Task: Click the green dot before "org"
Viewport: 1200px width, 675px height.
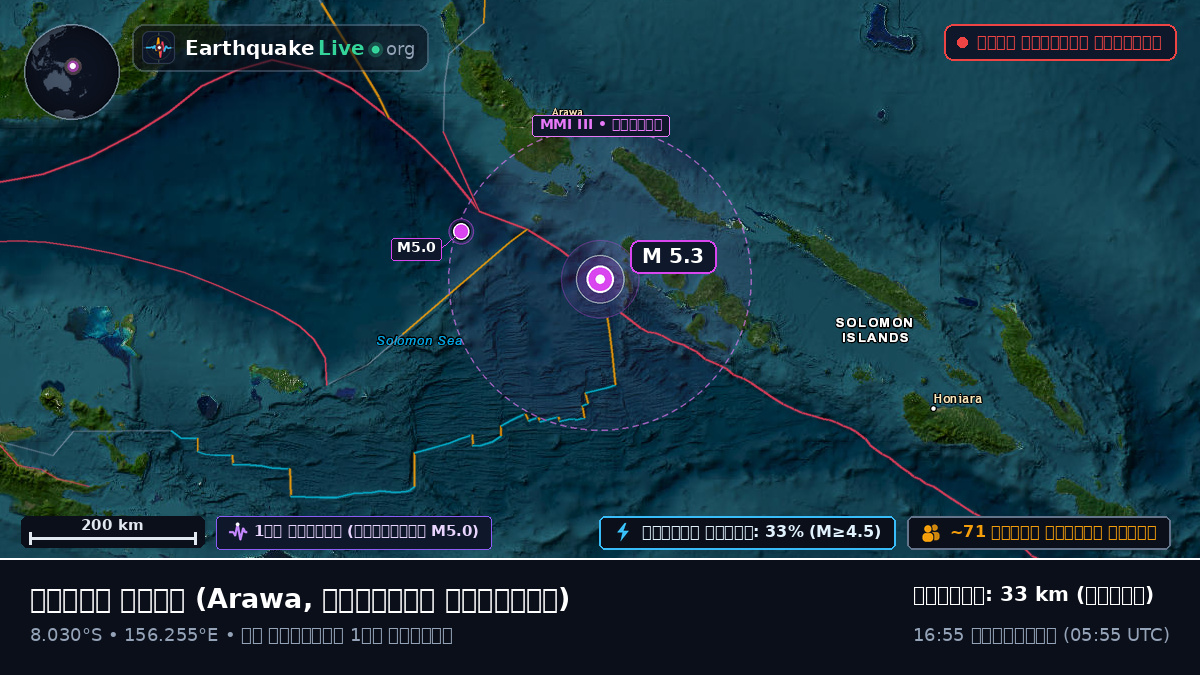Action: (375, 49)
